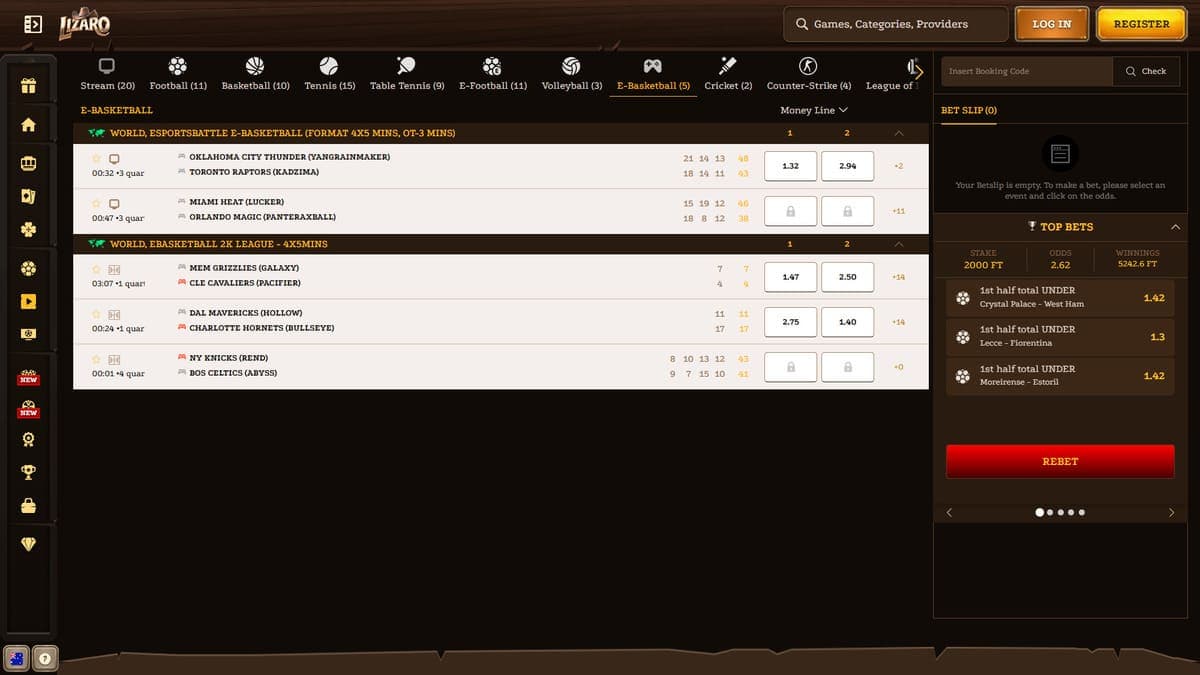Open the Money Line market dropdown
Image resolution: width=1200 pixels, height=675 pixels.
coord(814,110)
